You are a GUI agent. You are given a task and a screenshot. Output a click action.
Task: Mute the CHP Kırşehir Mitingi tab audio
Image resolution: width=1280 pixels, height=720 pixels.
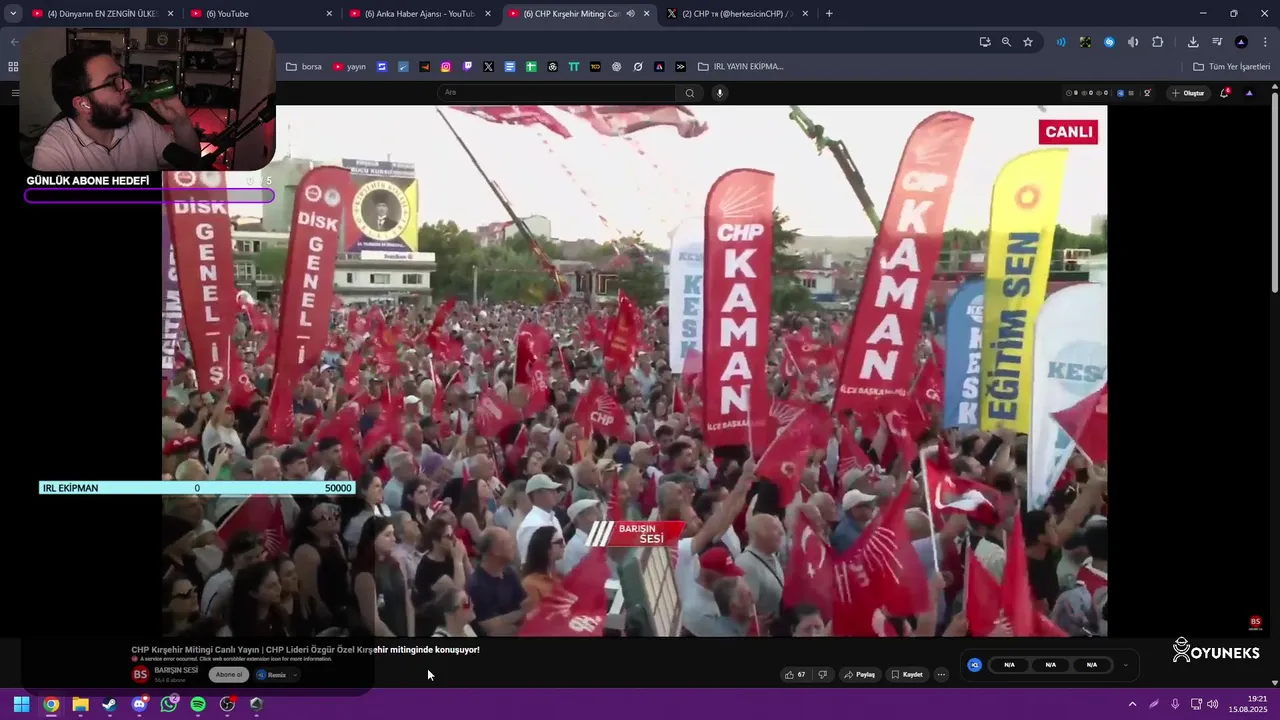point(630,14)
